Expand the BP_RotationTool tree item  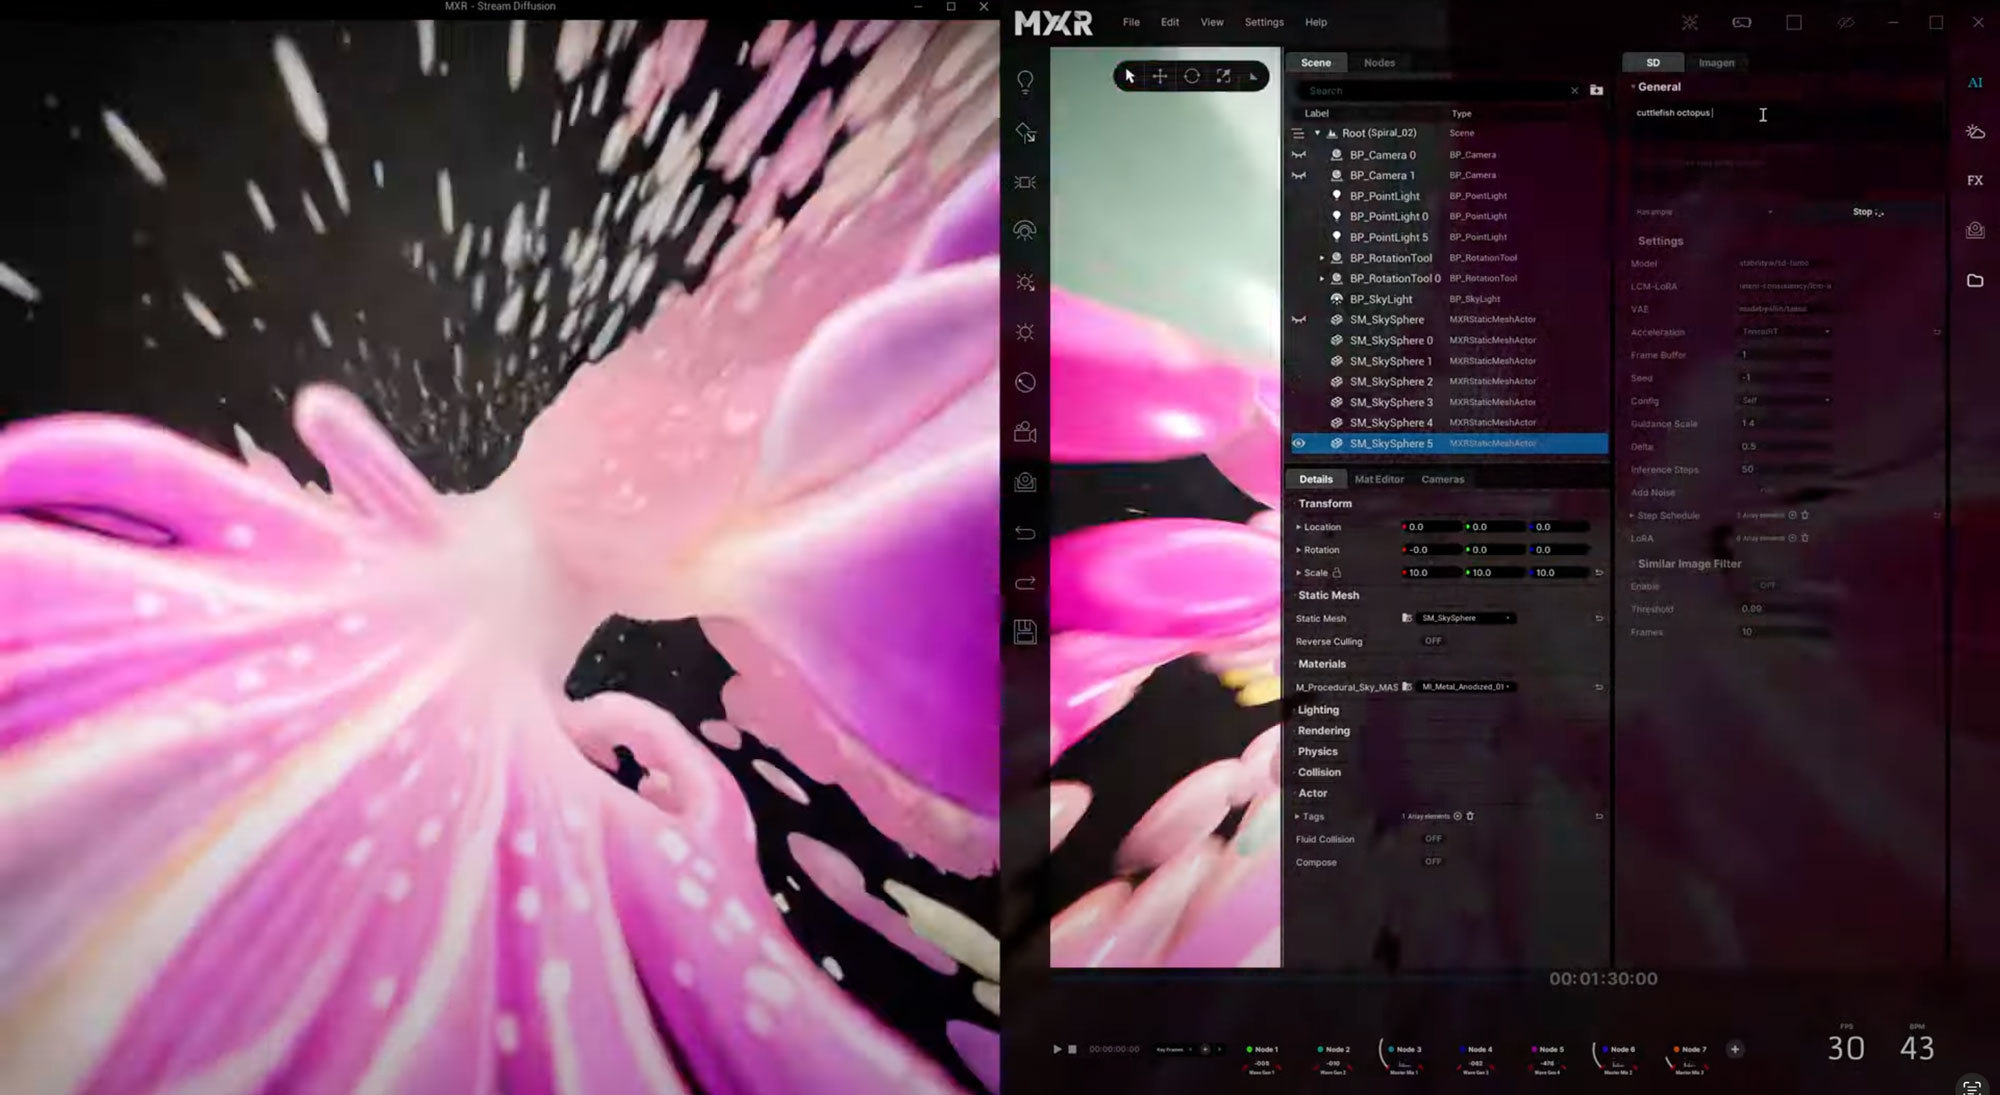point(1322,258)
